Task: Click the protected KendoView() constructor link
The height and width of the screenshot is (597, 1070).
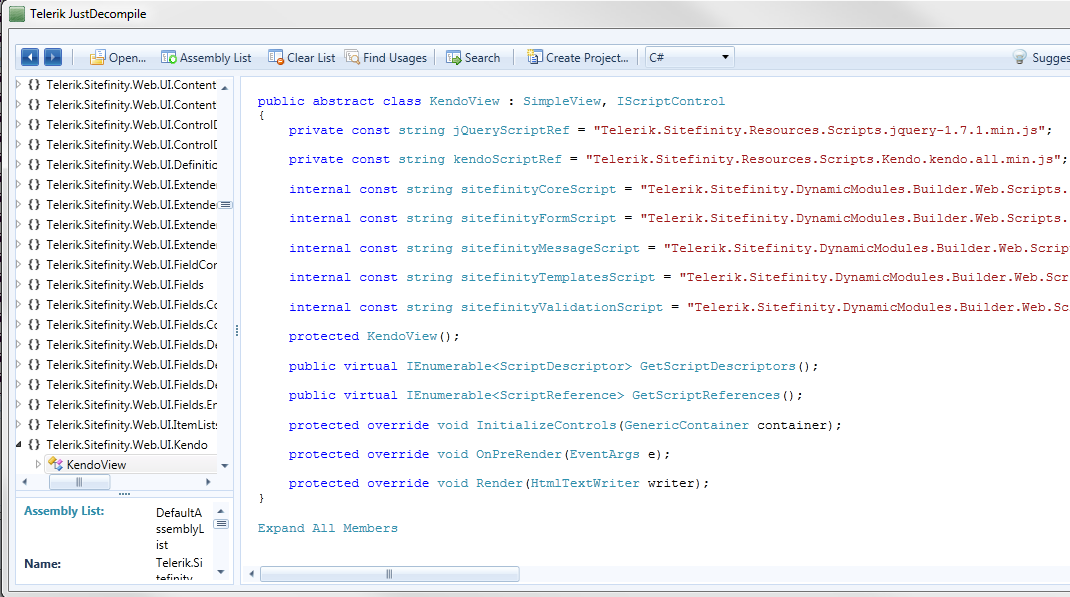Action: coord(402,336)
